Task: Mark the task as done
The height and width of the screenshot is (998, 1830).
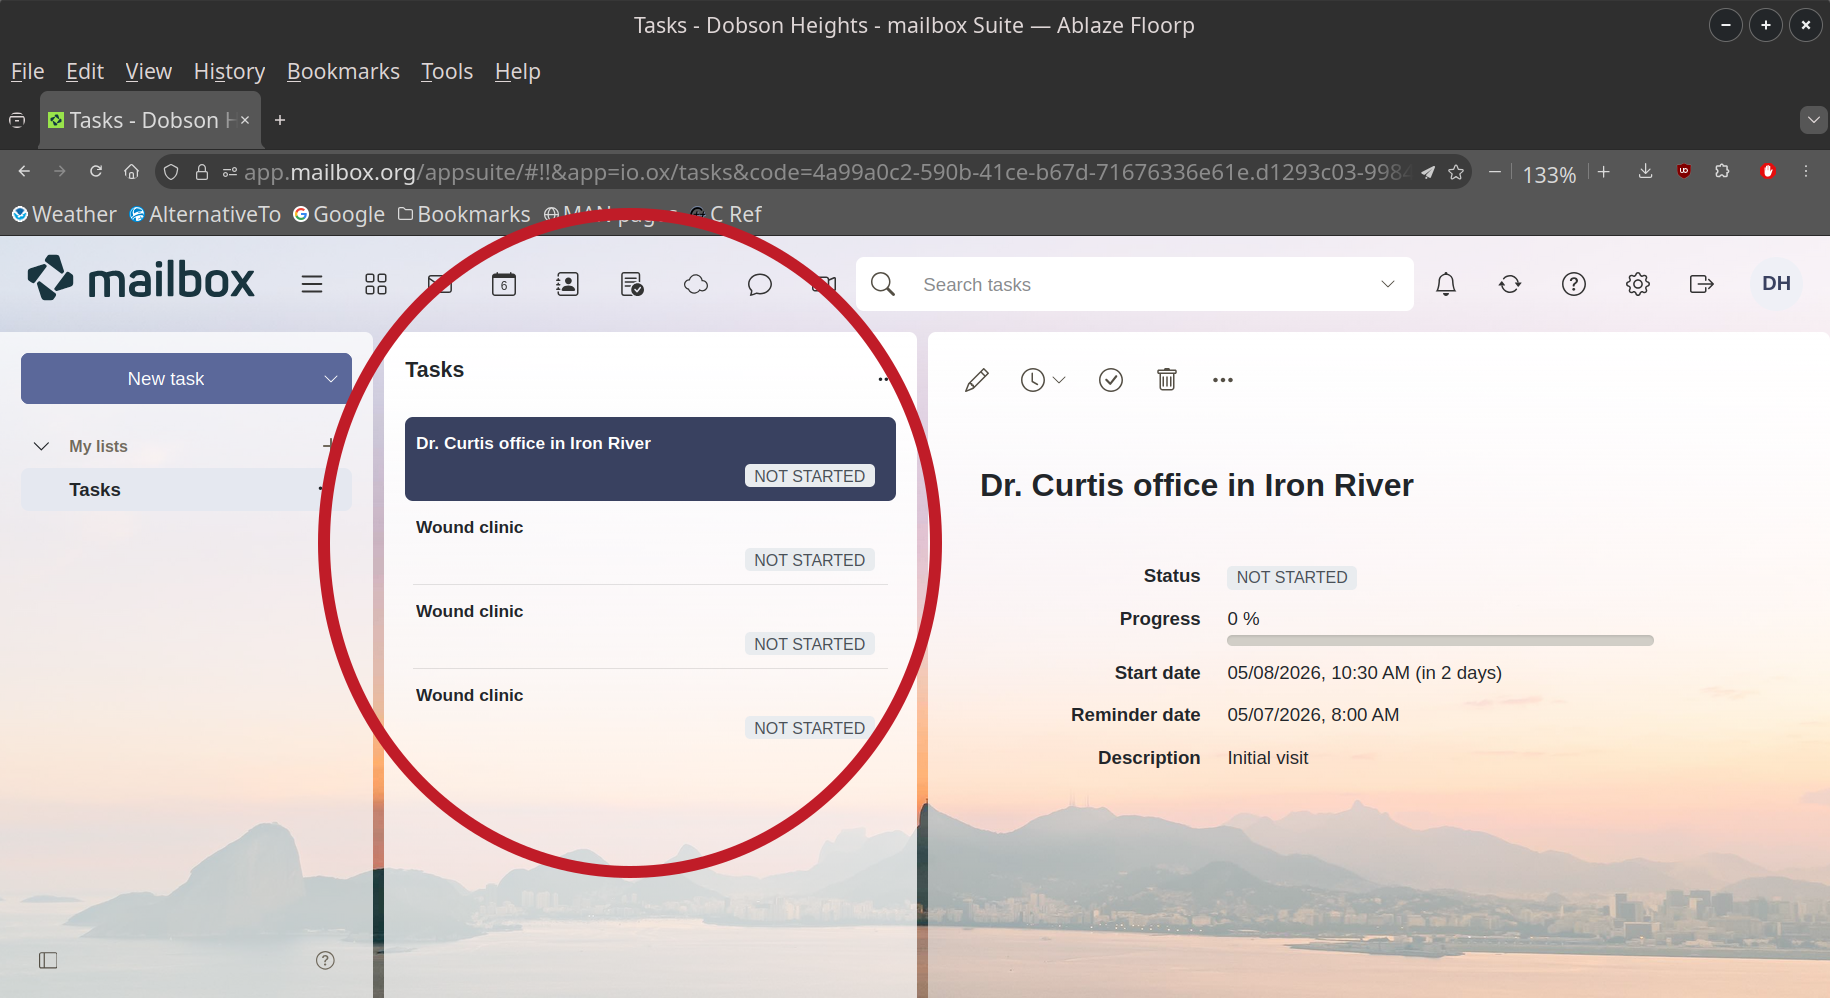Action: point(1111,380)
